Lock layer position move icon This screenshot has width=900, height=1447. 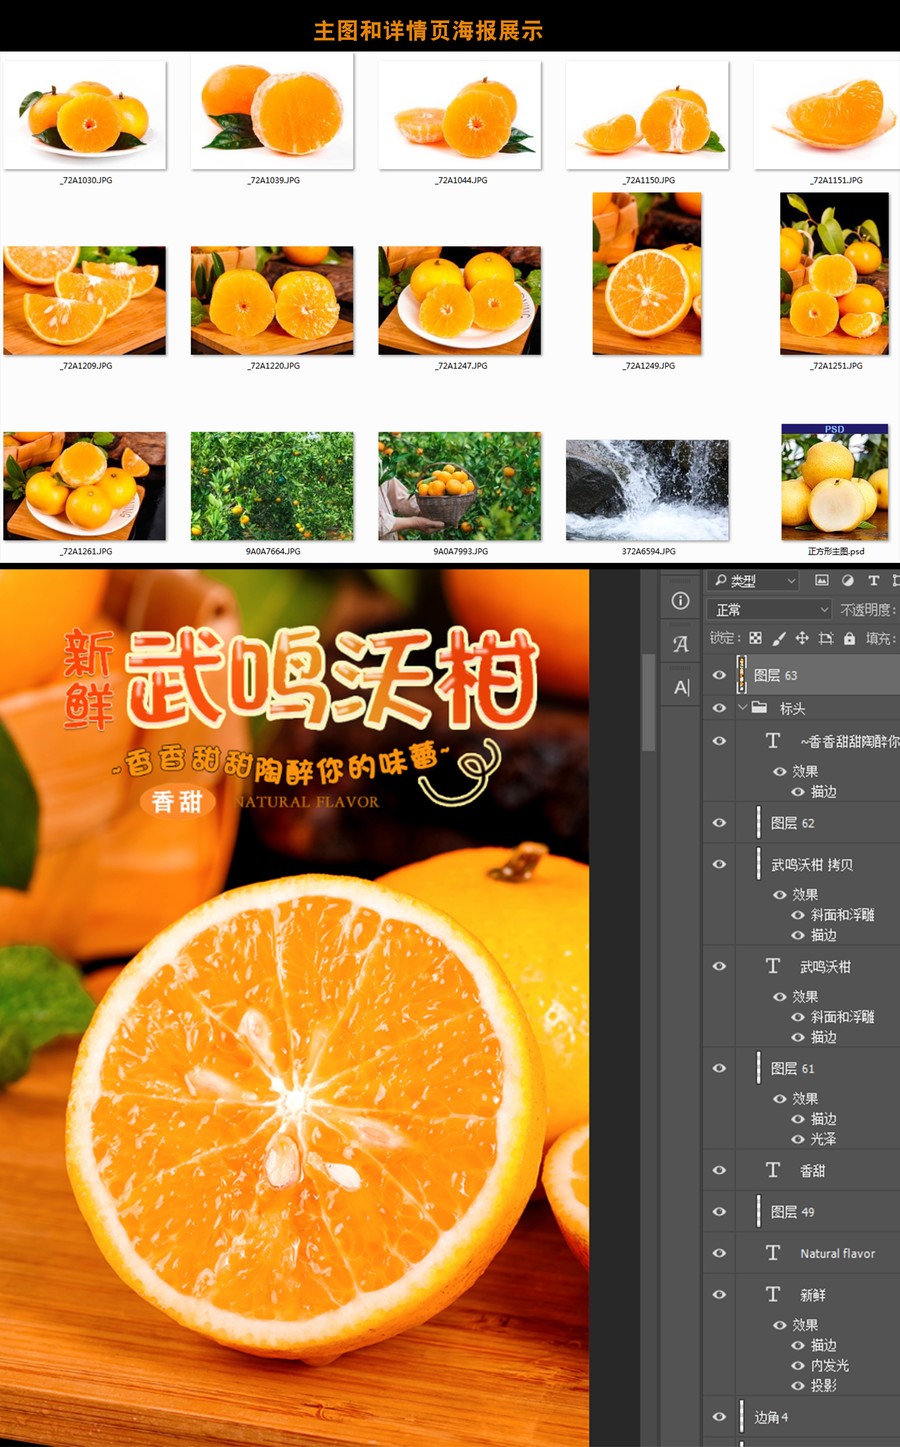tap(802, 638)
